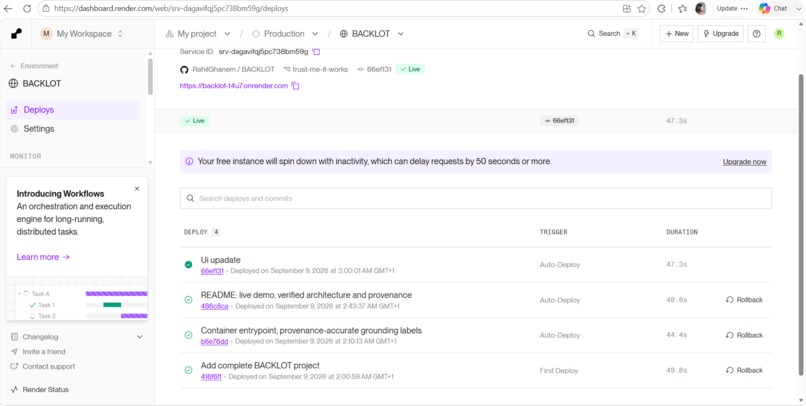The height and width of the screenshot is (406, 806).
Task: Click status icon of Add complete BACKLOT deploy
Action: (189, 370)
